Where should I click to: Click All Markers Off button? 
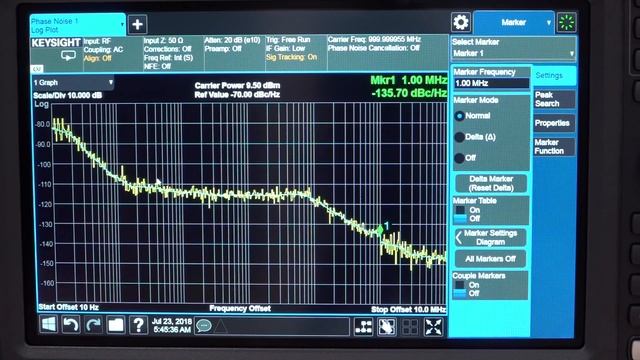(x=490, y=259)
